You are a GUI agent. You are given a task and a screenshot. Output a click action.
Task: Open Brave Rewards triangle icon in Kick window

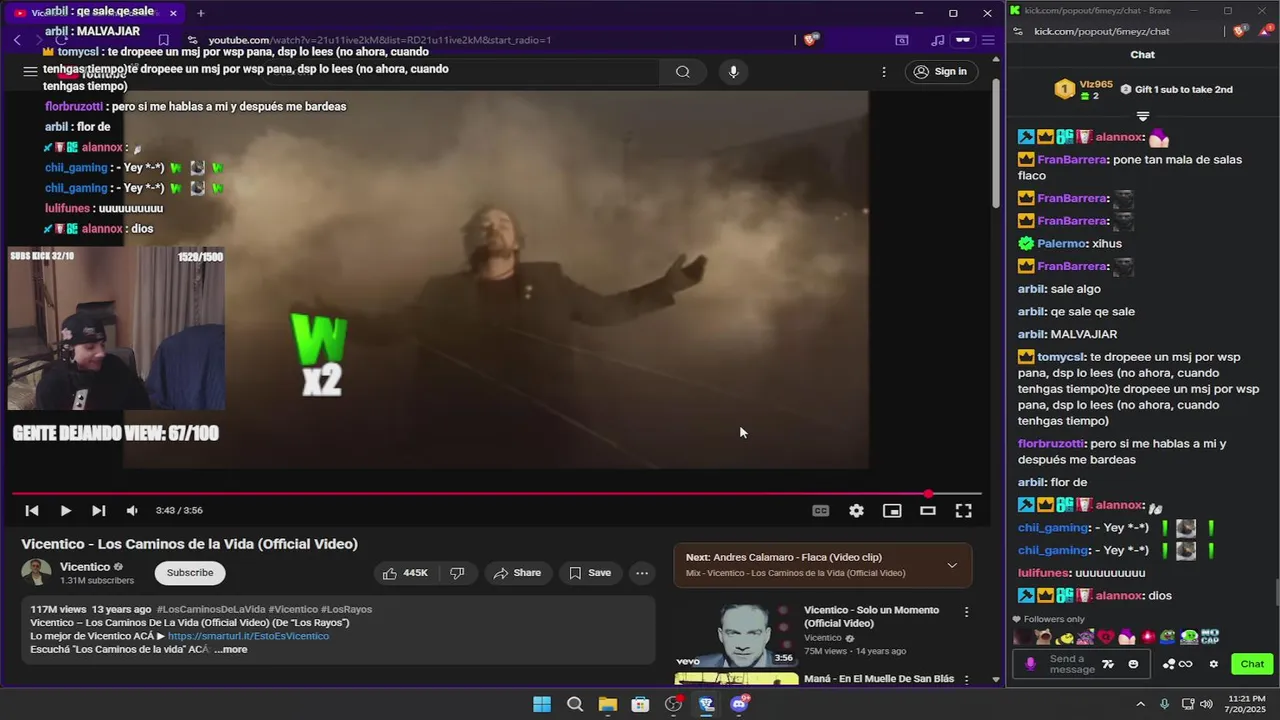[1263, 31]
